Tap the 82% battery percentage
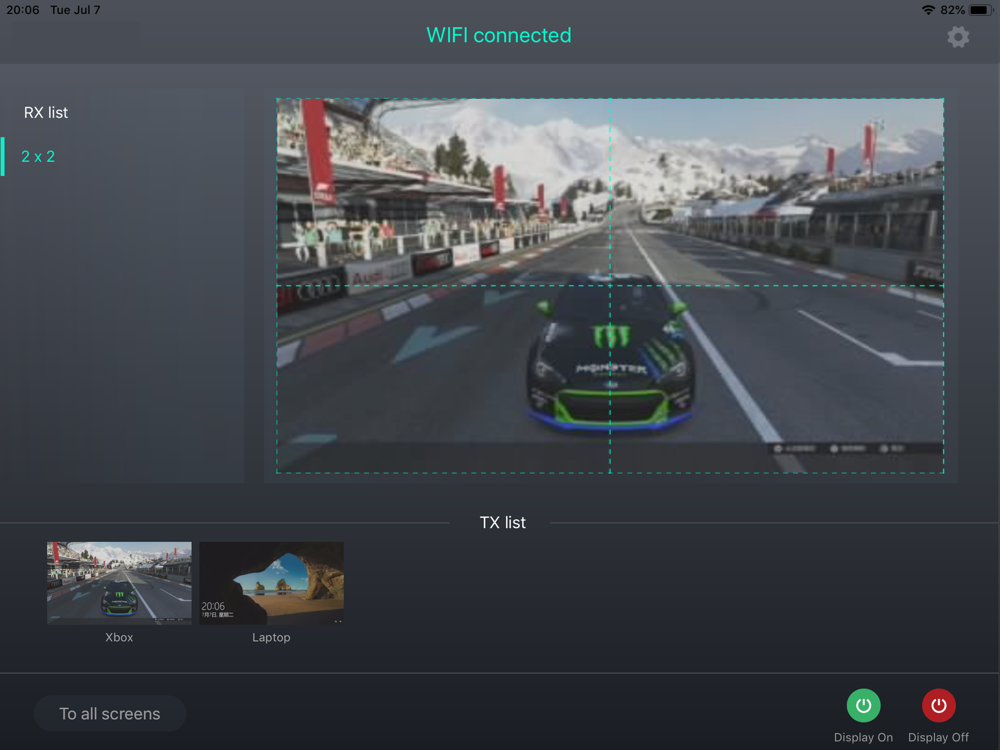 (x=952, y=10)
